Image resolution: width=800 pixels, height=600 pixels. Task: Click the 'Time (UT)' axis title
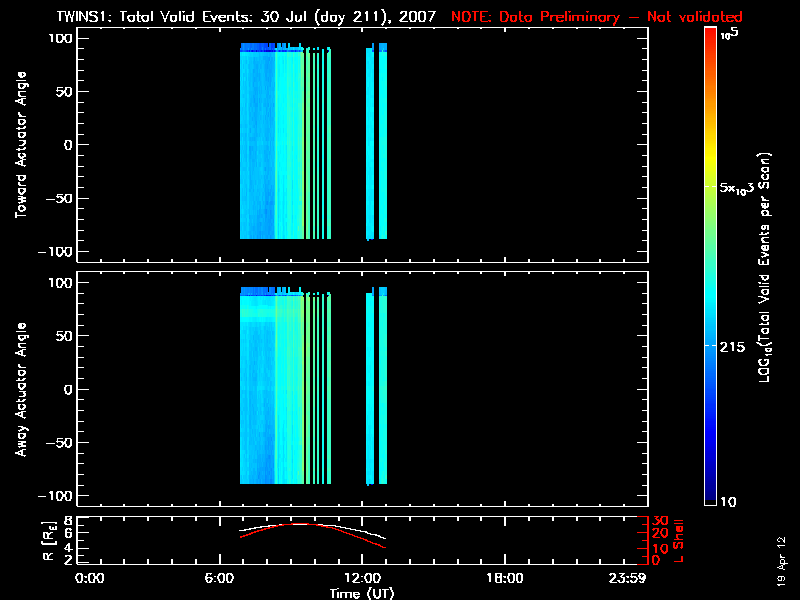(x=365, y=593)
